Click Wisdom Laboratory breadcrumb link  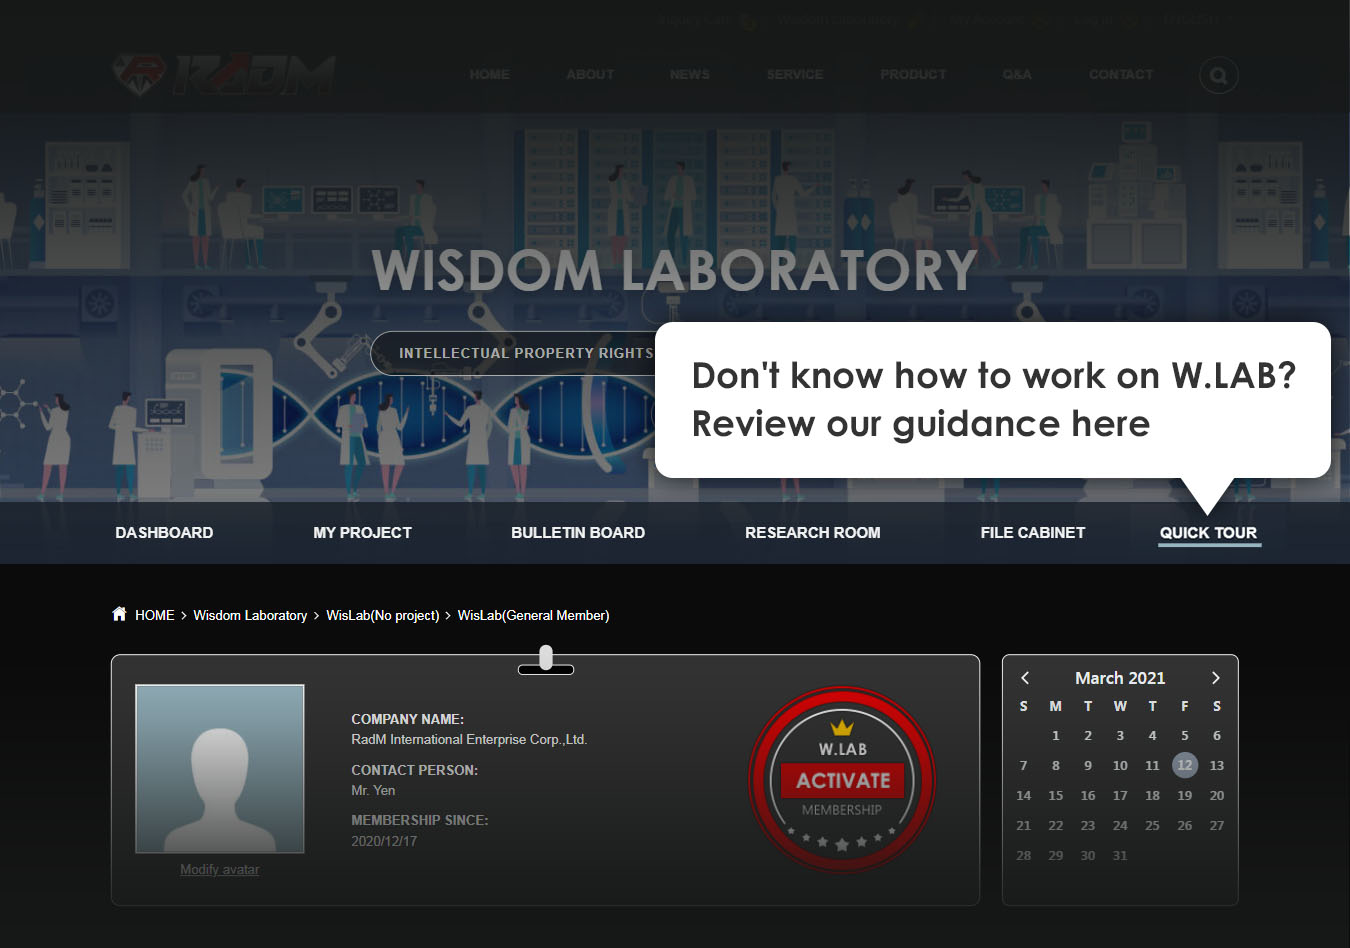(x=250, y=616)
